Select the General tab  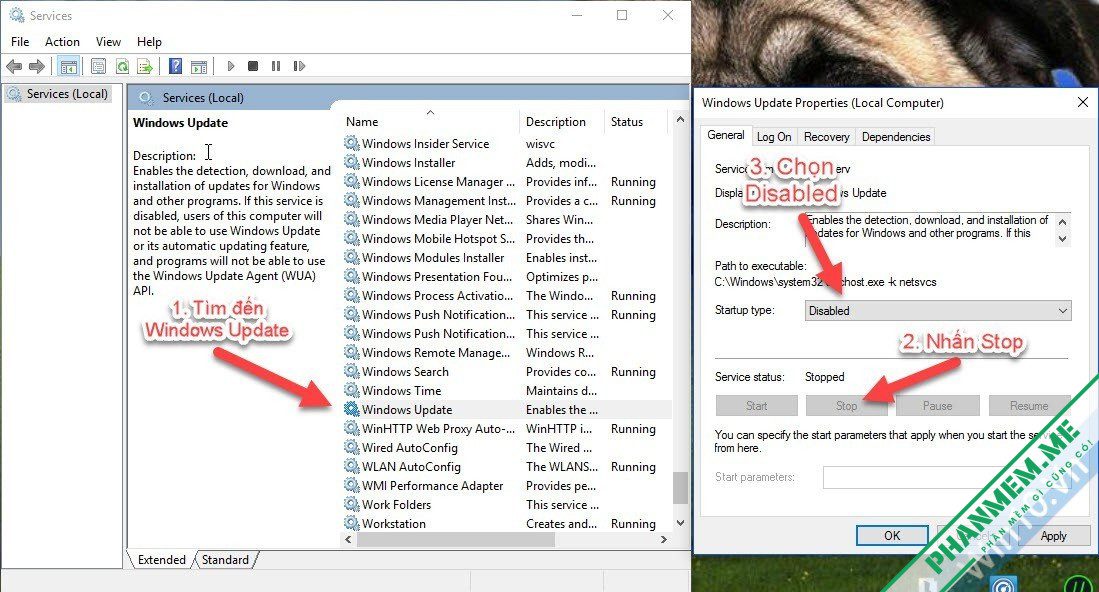coord(725,135)
